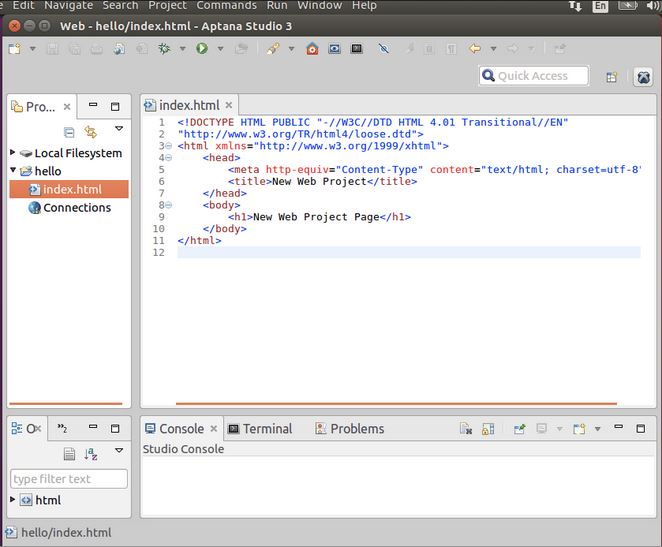Screen dimensions: 662x547
Task: Toggle the crossed-out pencil toolbar button
Action: [384, 49]
